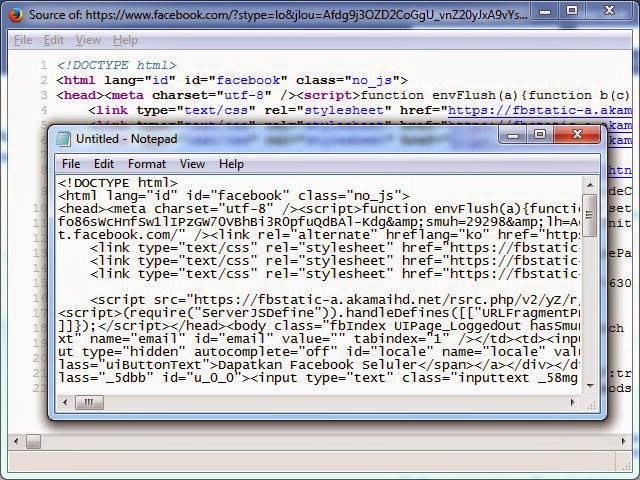Click the html lang="id" line in Notepad

point(233,196)
